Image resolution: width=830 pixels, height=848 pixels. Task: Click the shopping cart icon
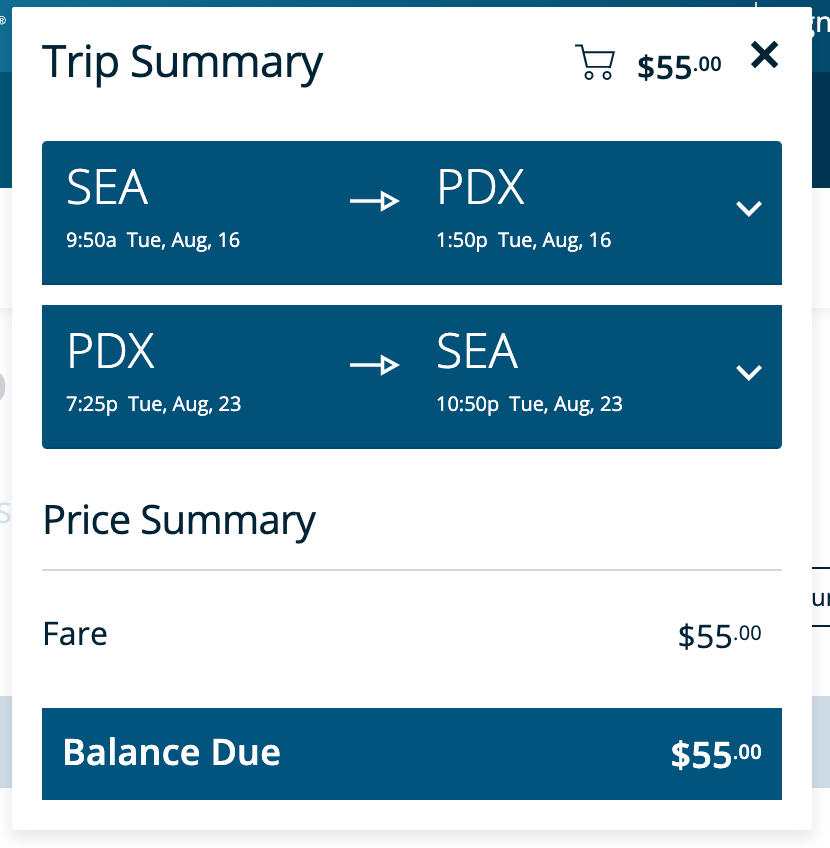click(594, 62)
